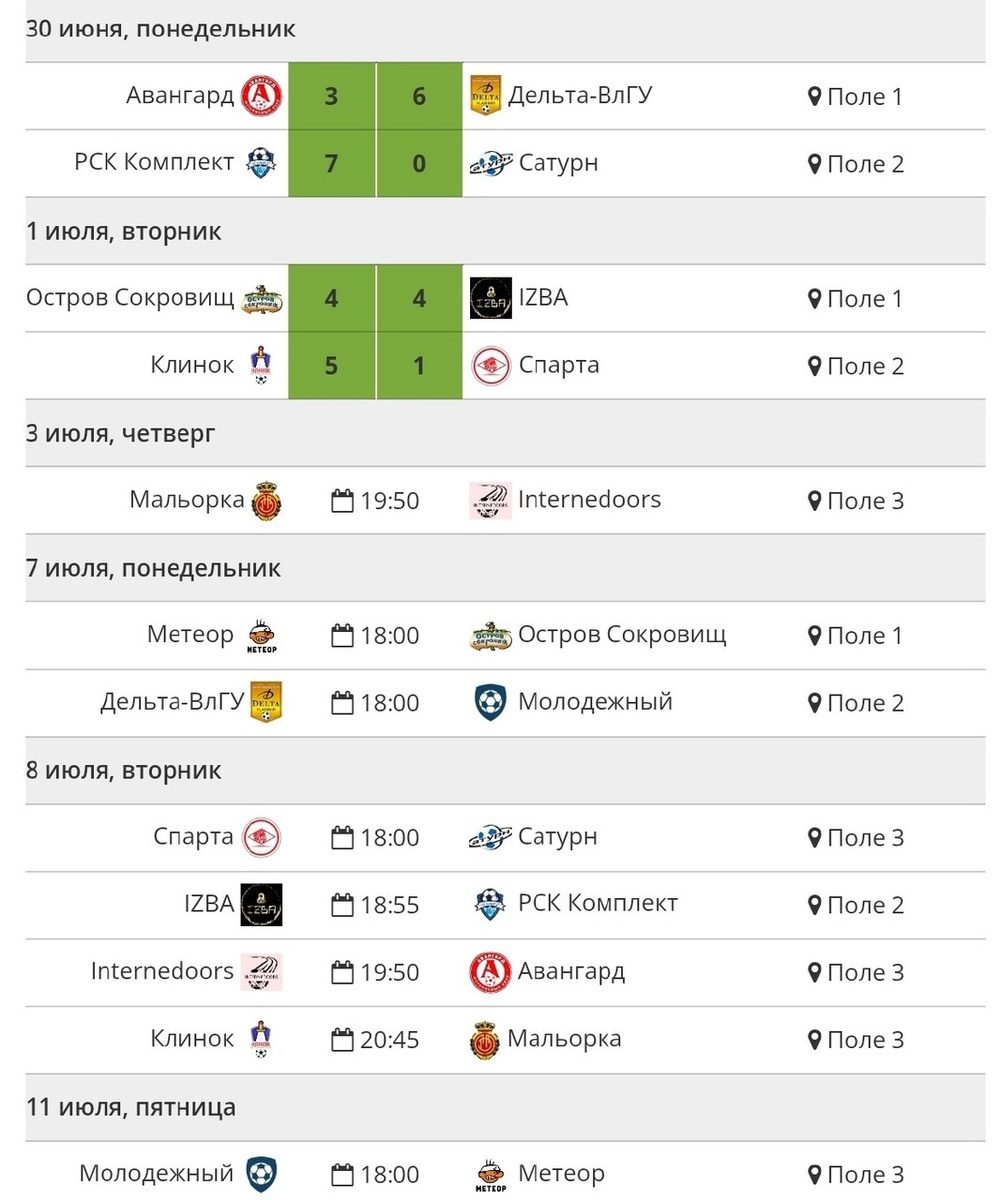The width and height of the screenshot is (1000, 1200).
Task: Click Метеор team name in July 11 match
Action: pyautogui.click(x=561, y=1173)
